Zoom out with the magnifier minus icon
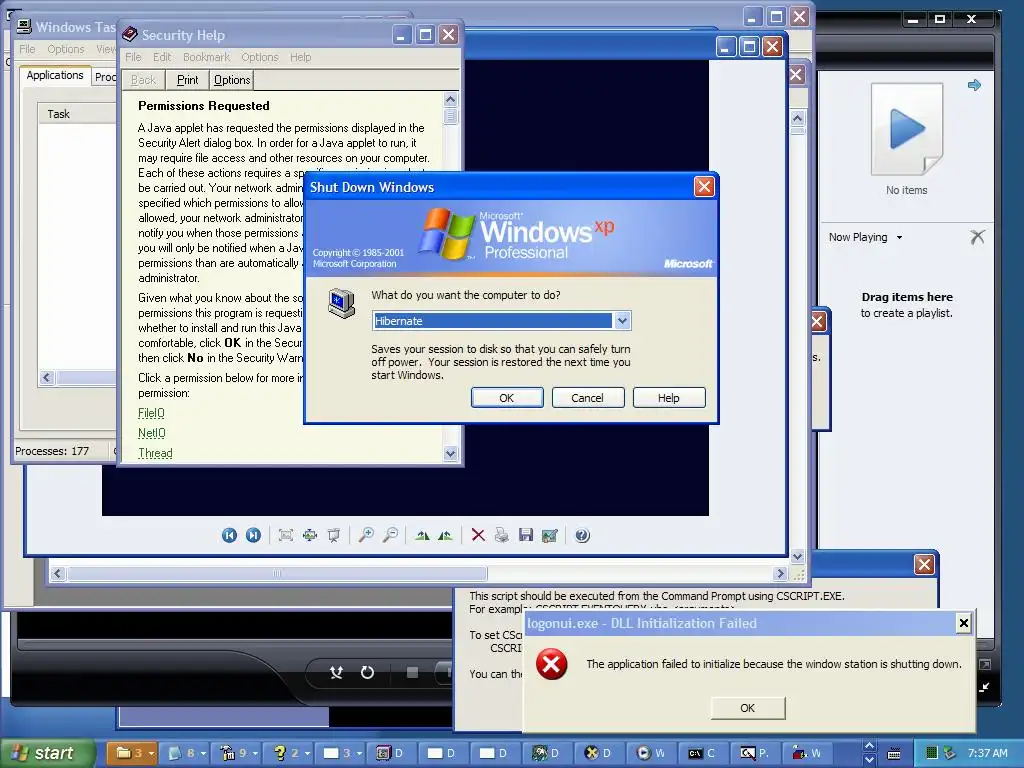1024x768 pixels. [x=391, y=536]
